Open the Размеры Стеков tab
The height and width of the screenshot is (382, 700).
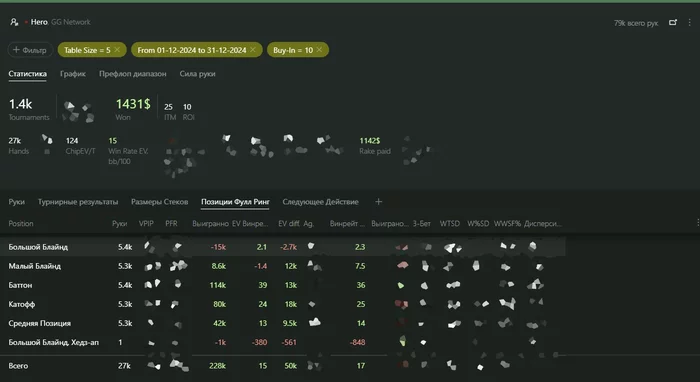[159, 202]
